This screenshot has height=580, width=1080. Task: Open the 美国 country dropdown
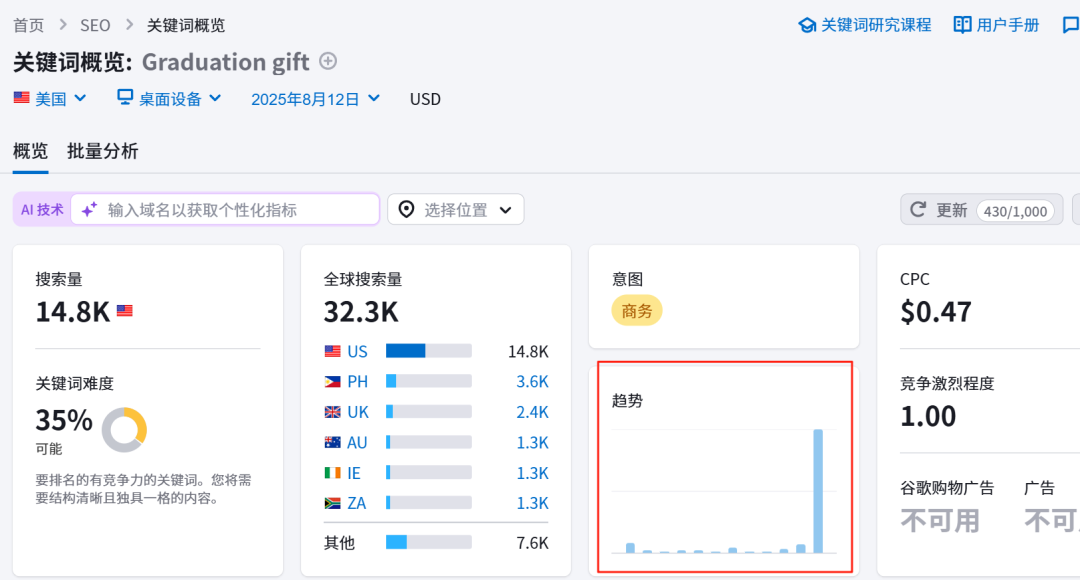pos(50,99)
